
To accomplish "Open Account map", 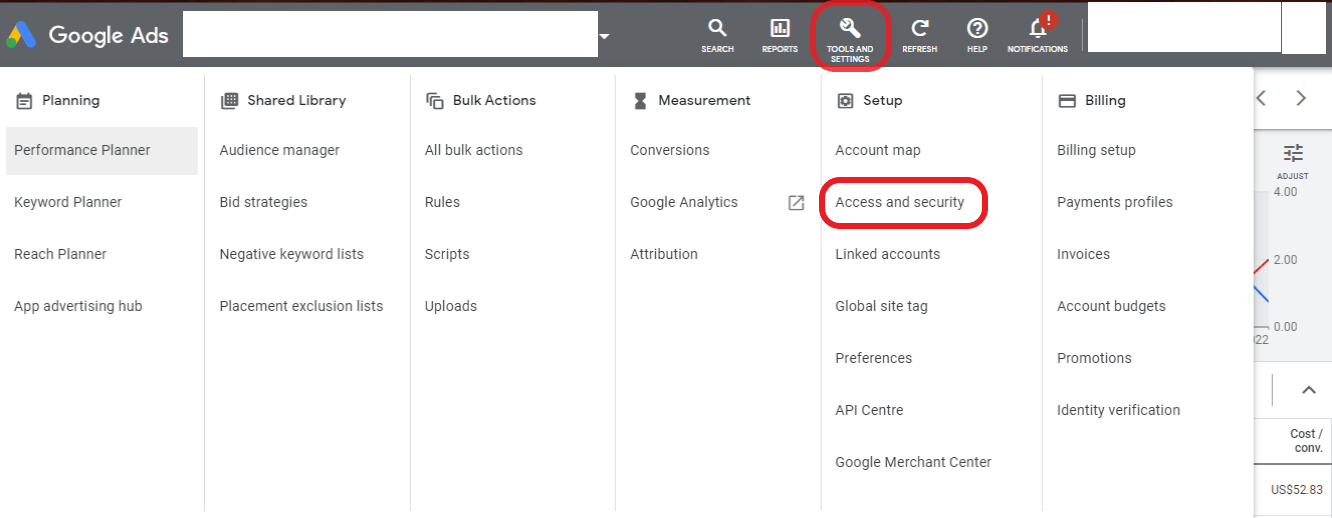I will [x=877, y=150].
